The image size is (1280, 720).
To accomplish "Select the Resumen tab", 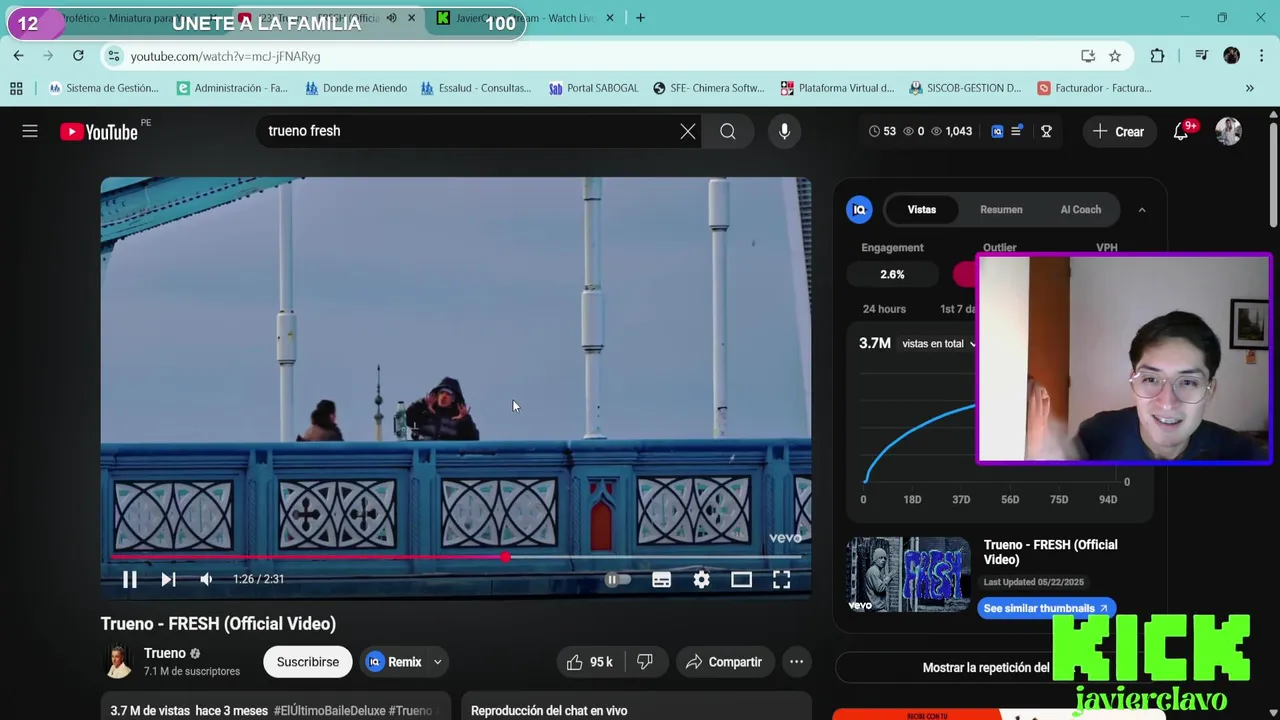I will pyautogui.click(x=1001, y=210).
